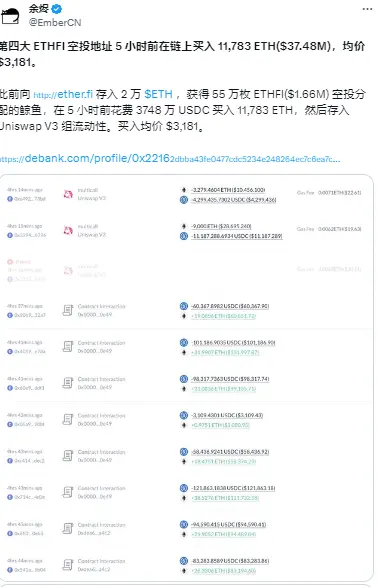Select the amount -98,317.7363 USDC
Screen dimensions: 378x587
[x=230, y=379]
